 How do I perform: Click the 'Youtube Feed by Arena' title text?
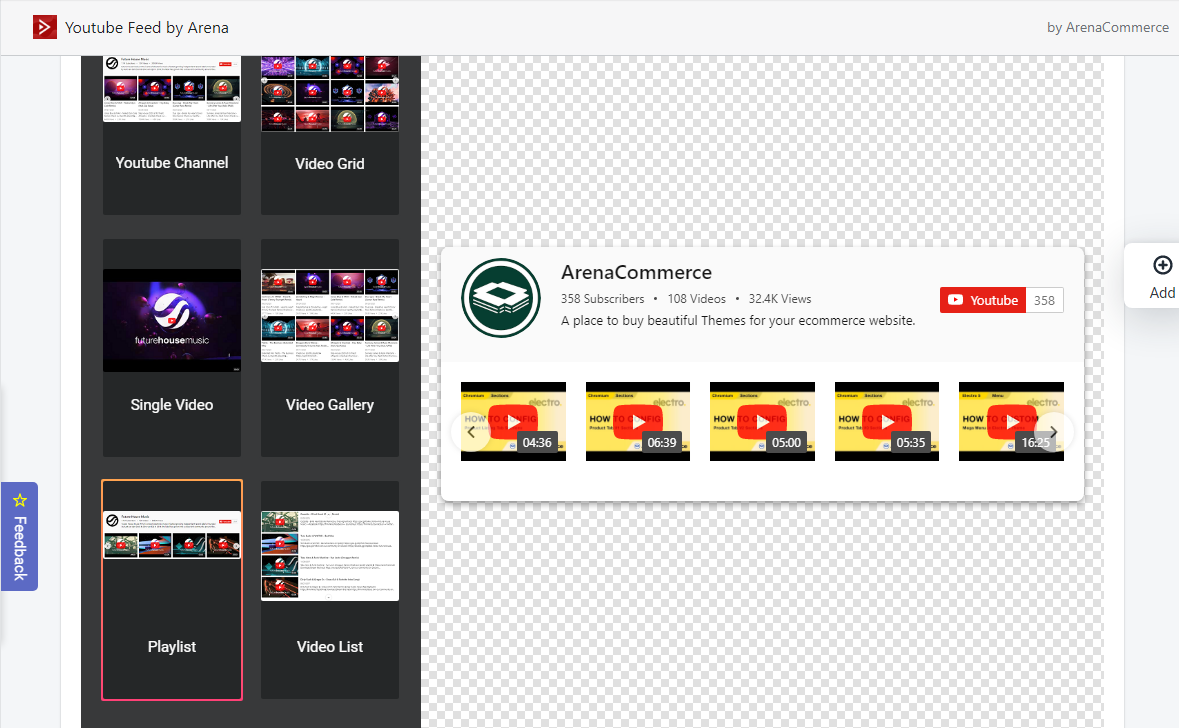pyautogui.click(x=147, y=28)
